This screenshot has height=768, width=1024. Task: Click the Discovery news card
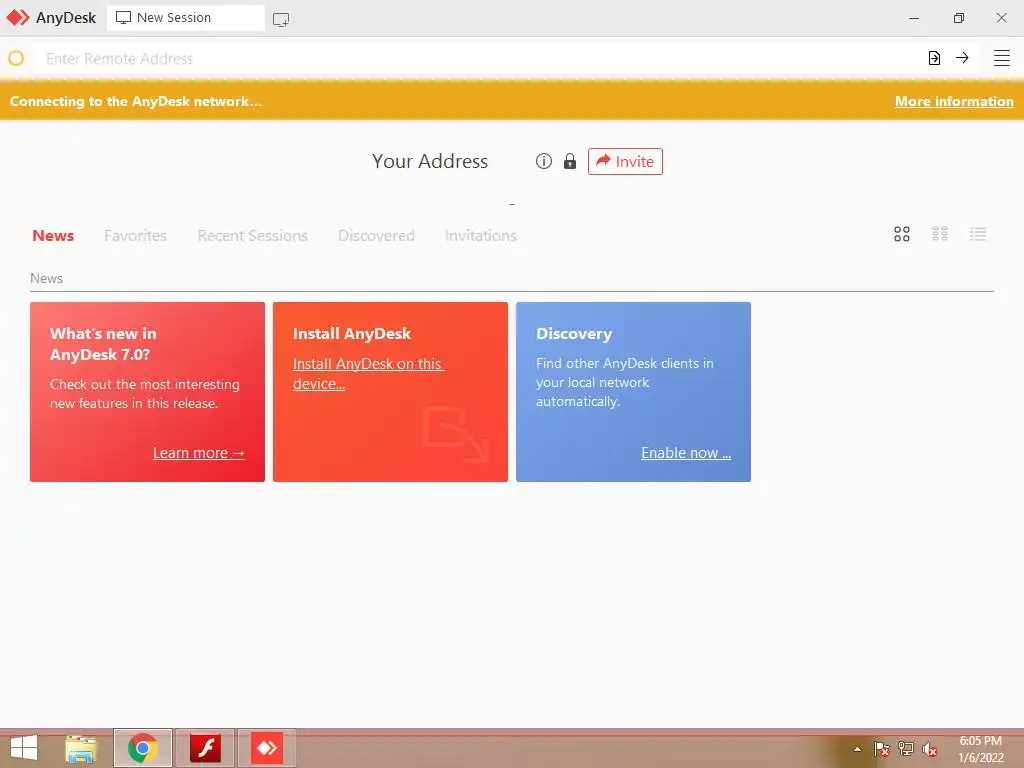click(x=633, y=392)
